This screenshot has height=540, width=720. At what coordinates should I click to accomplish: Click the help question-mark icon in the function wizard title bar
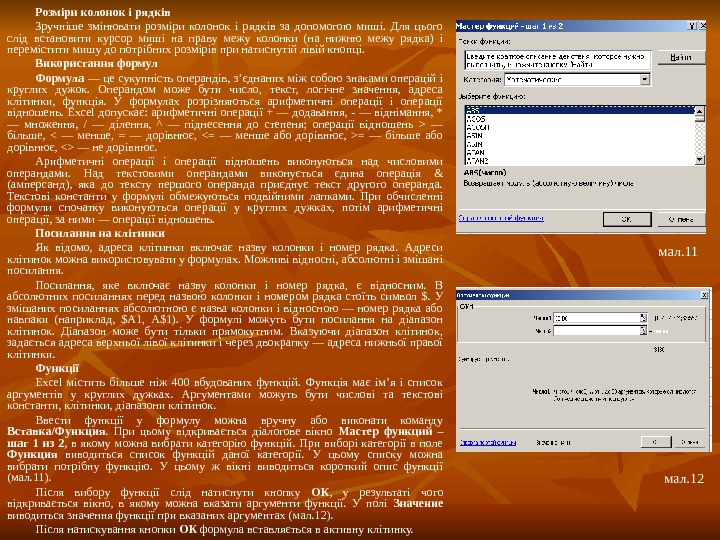pyautogui.click(x=692, y=26)
